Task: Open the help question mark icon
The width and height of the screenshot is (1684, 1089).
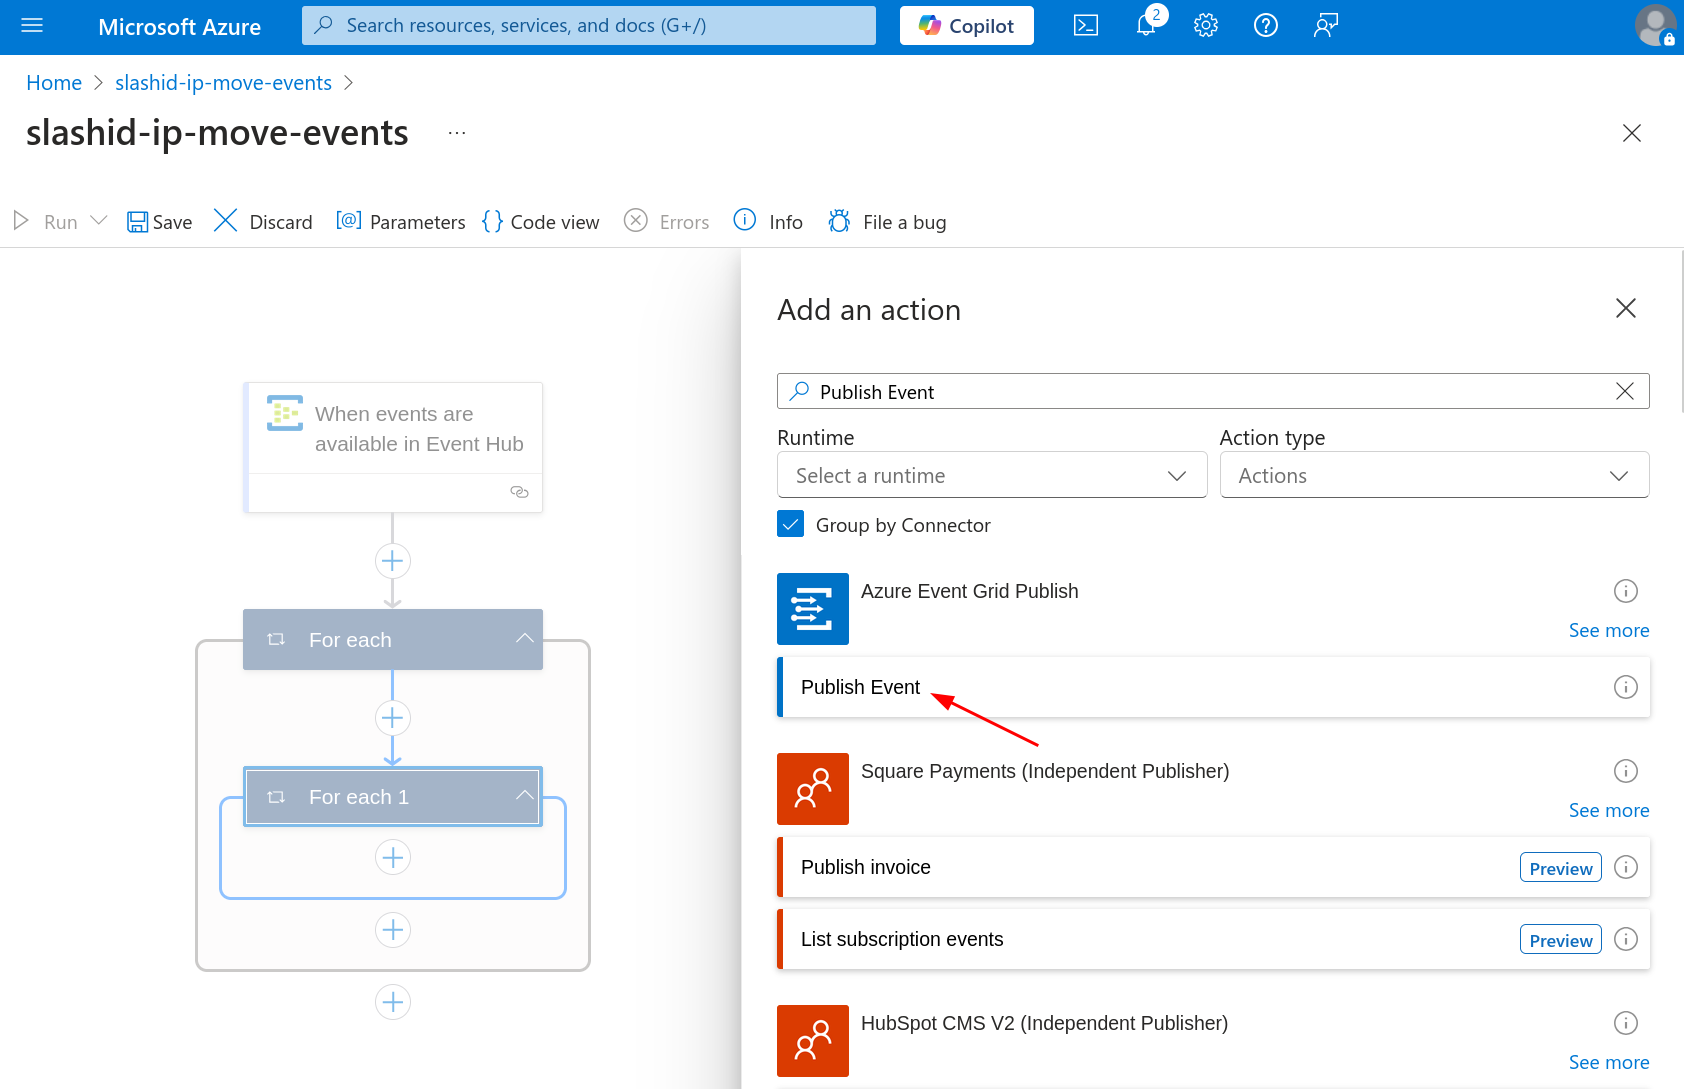Action: tap(1265, 25)
